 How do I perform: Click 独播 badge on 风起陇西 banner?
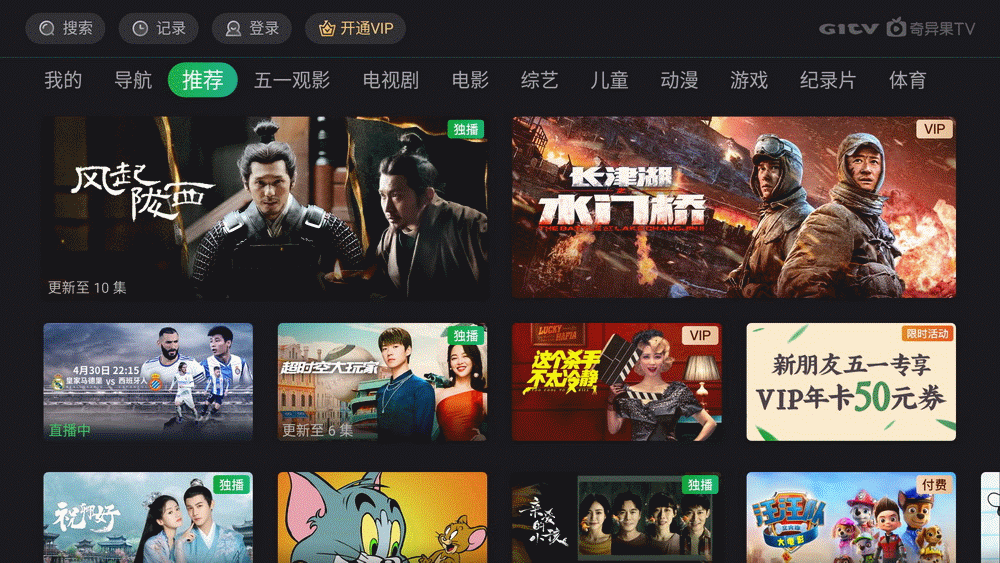pos(466,129)
